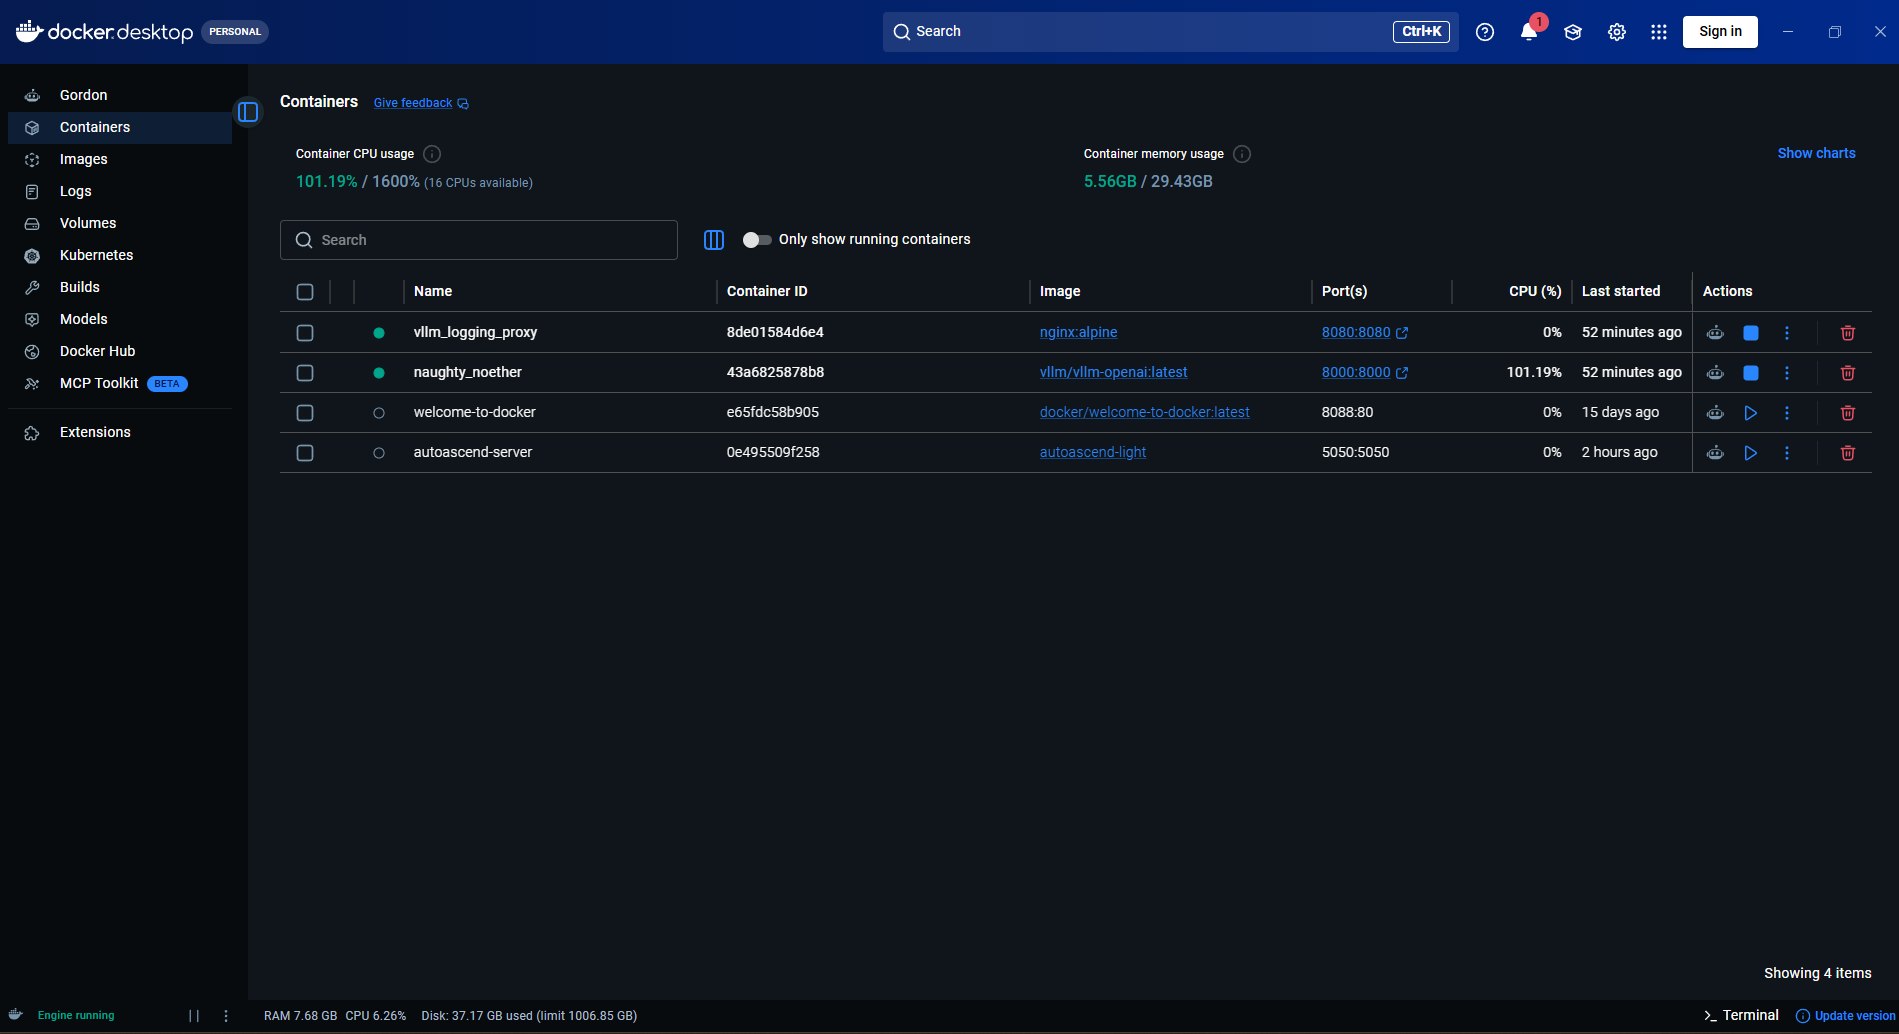This screenshot has width=1899, height=1034.
Task: Open port 8080:8080 link
Action: (1364, 332)
